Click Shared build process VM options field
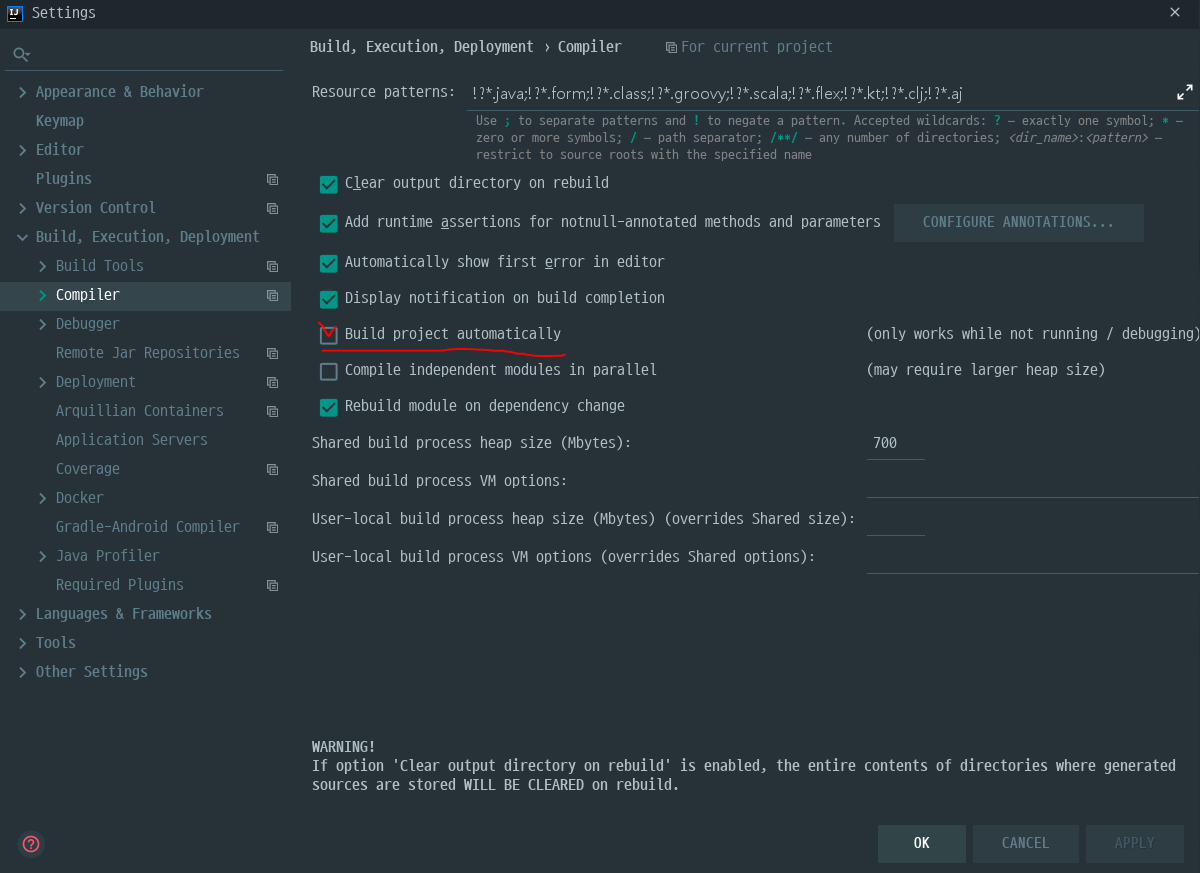 pos(1032,482)
